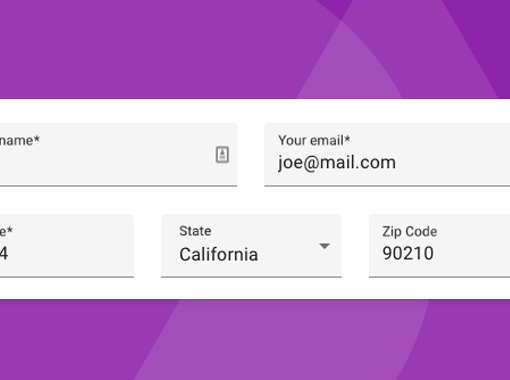Click the Your email* label

click(314, 140)
